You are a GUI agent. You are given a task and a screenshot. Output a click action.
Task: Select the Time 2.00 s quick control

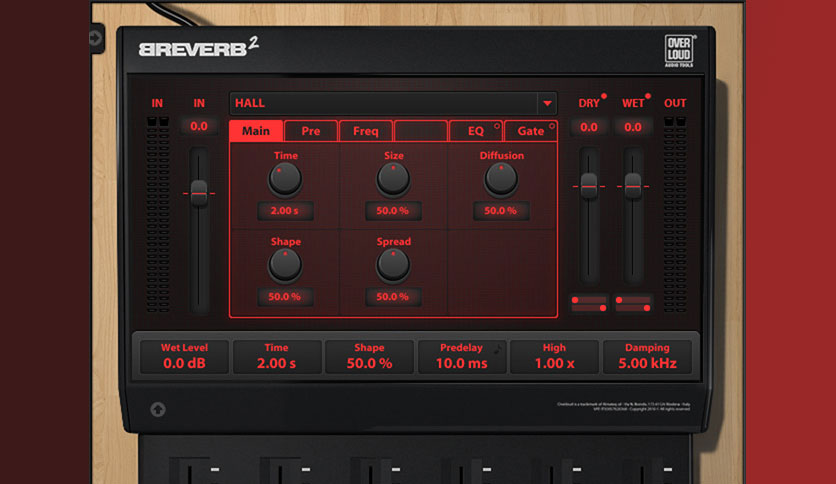[277, 357]
